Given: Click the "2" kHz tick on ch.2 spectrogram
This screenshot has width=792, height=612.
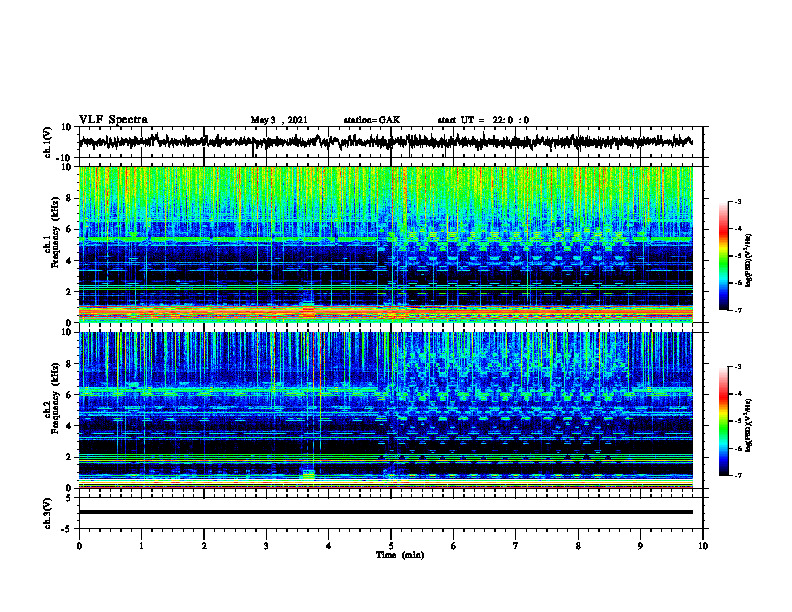Looking at the screenshot, I should 69,457.
